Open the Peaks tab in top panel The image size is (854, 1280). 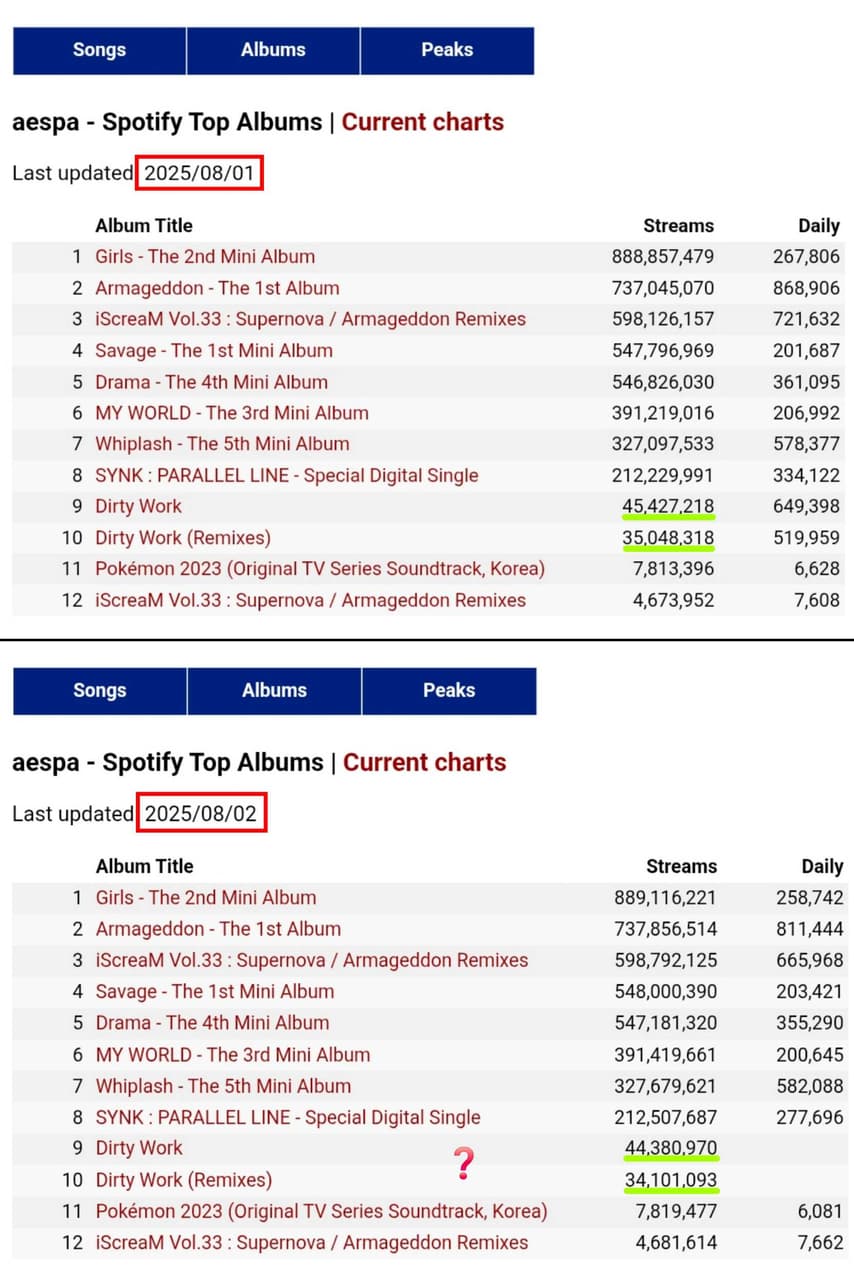click(x=447, y=50)
